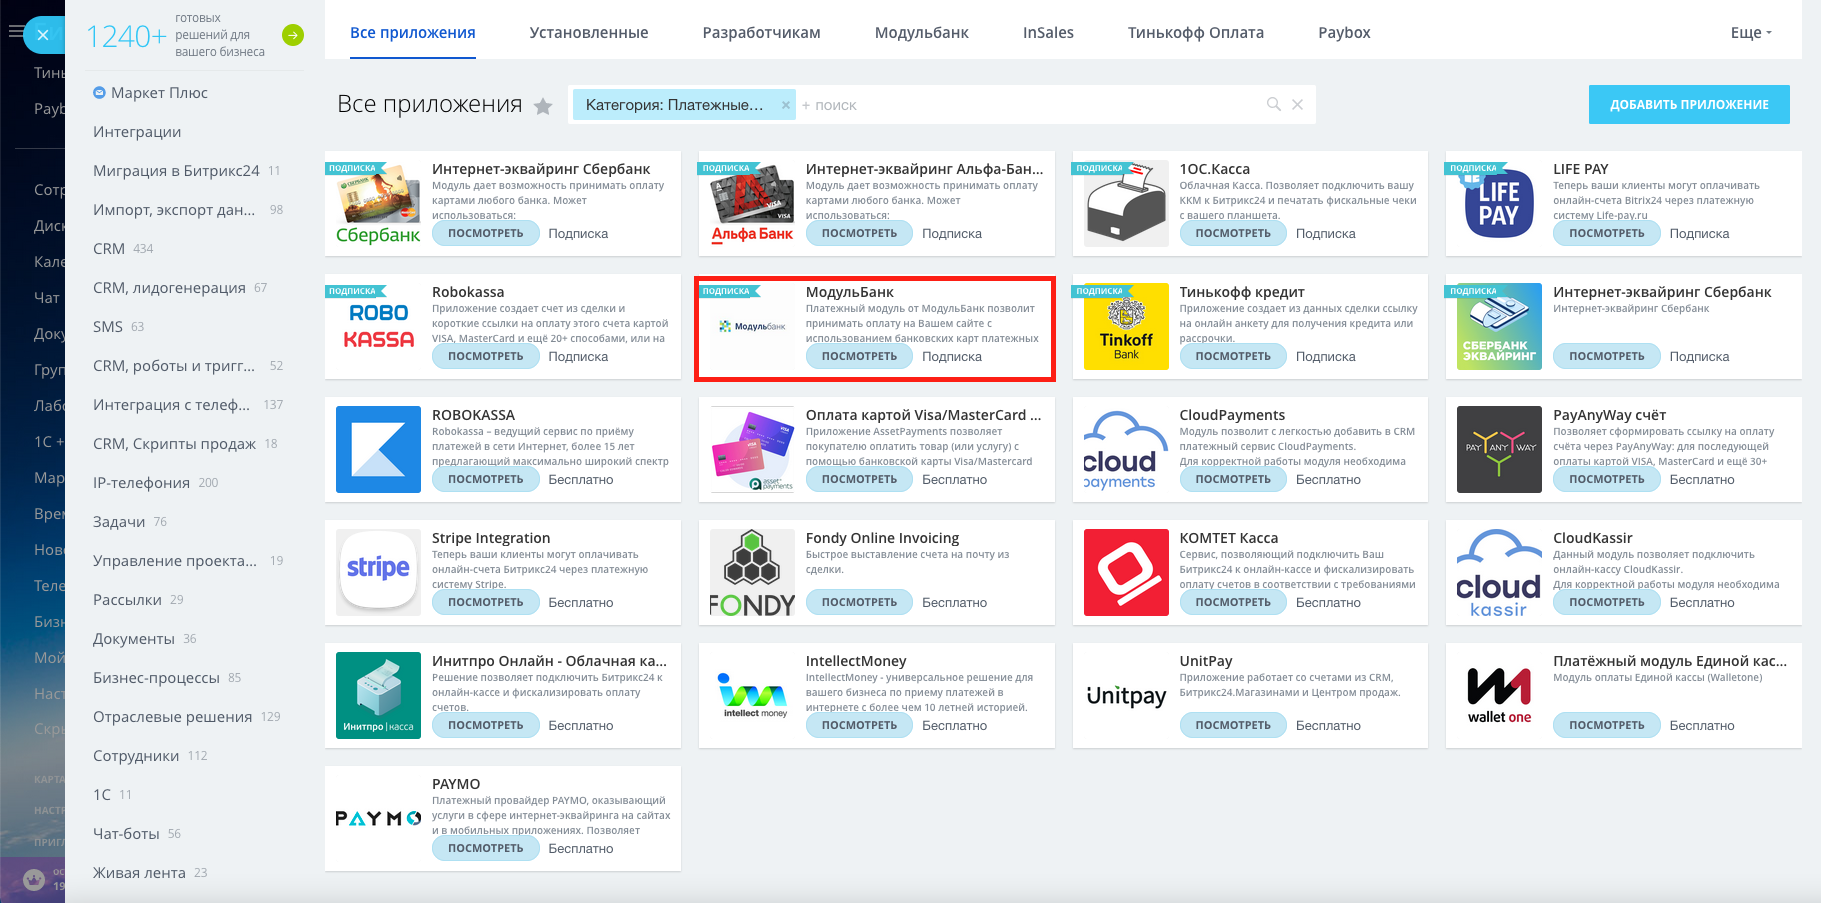Click the Wallet One logo icon
Viewport: 1821px width, 903px height.
click(x=1499, y=696)
